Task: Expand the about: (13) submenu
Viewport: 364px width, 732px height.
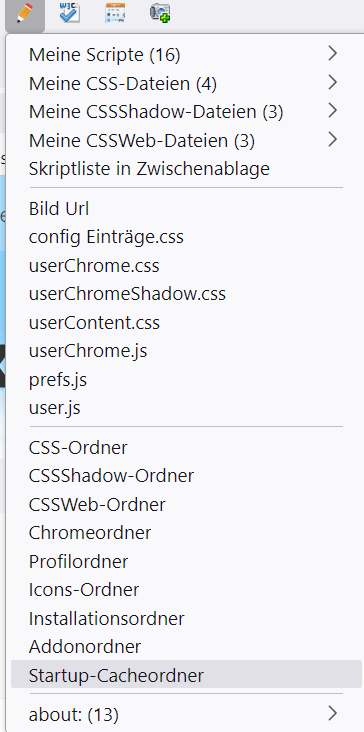Action: click(186, 714)
